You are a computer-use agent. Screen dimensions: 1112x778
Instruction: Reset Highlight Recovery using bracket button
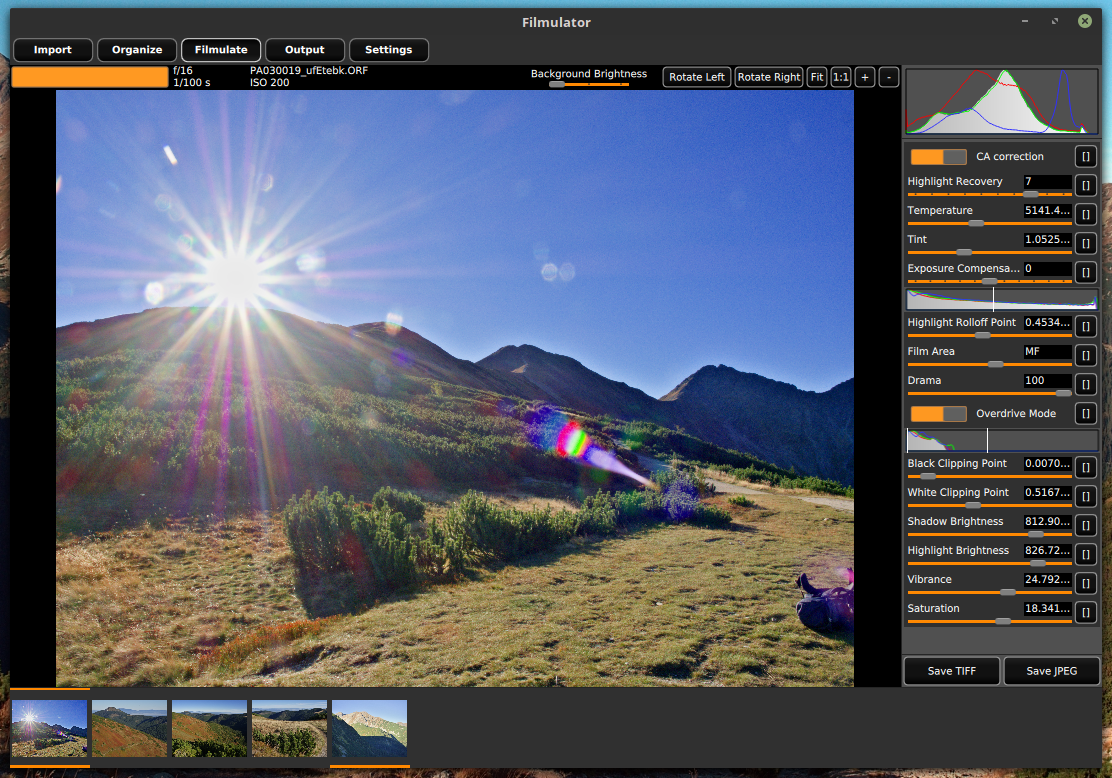click(x=1086, y=186)
